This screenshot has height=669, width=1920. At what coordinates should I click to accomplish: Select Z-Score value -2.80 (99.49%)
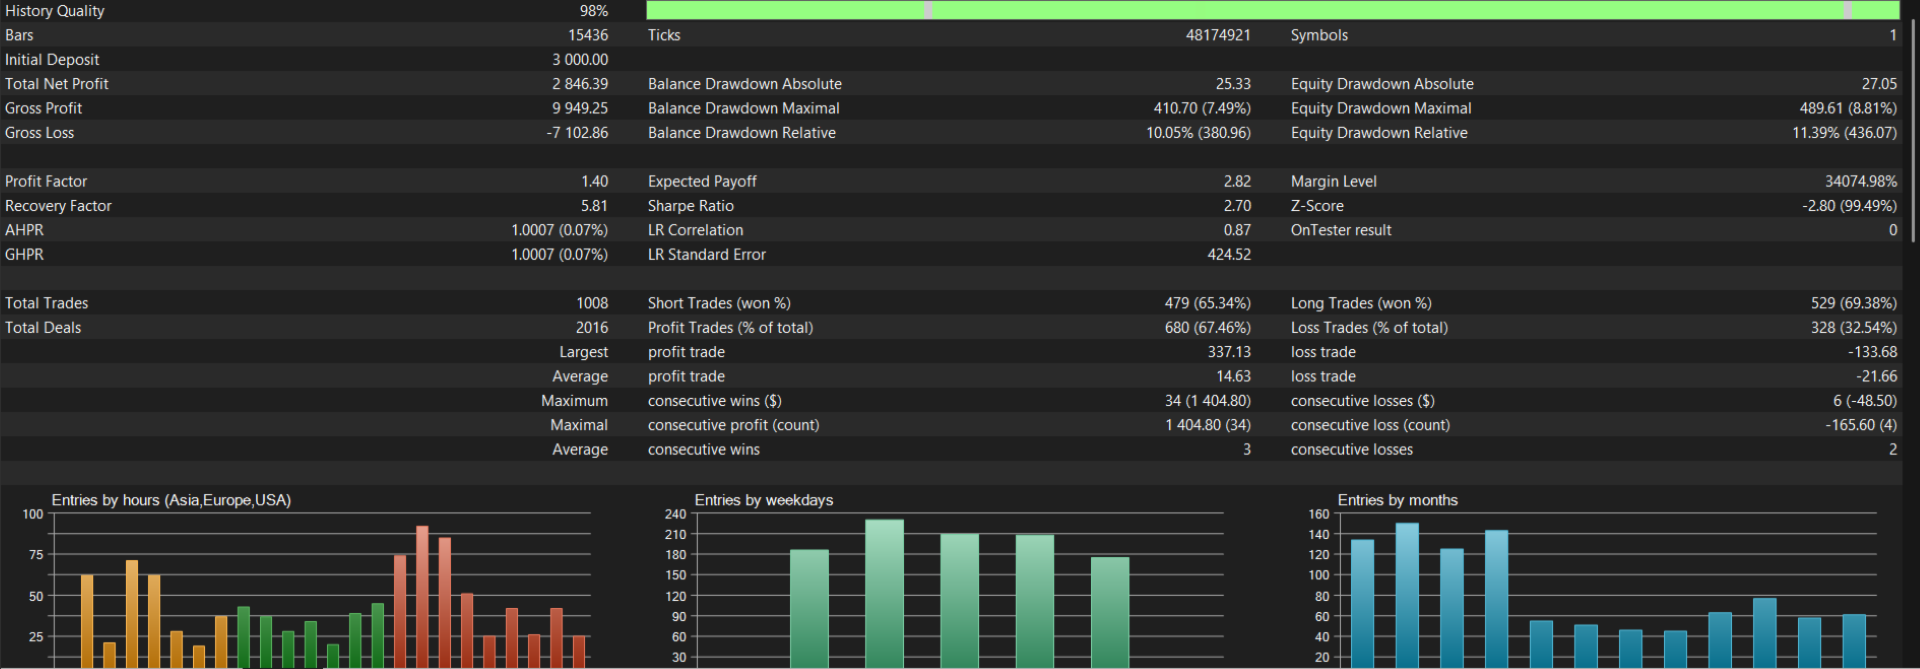[1849, 206]
